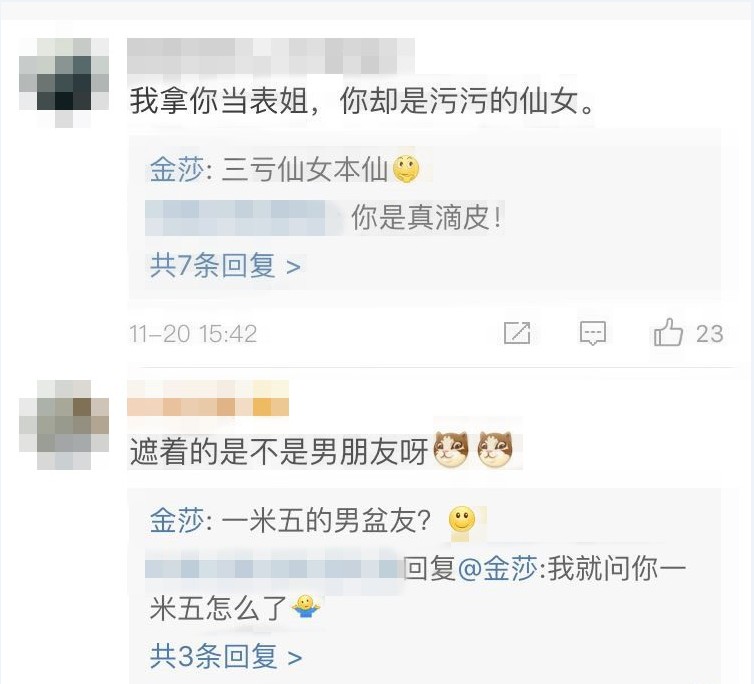Image resolution: width=754 pixels, height=684 pixels.
Task: Open the comment reply bubble icon
Action: click(592, 333)
